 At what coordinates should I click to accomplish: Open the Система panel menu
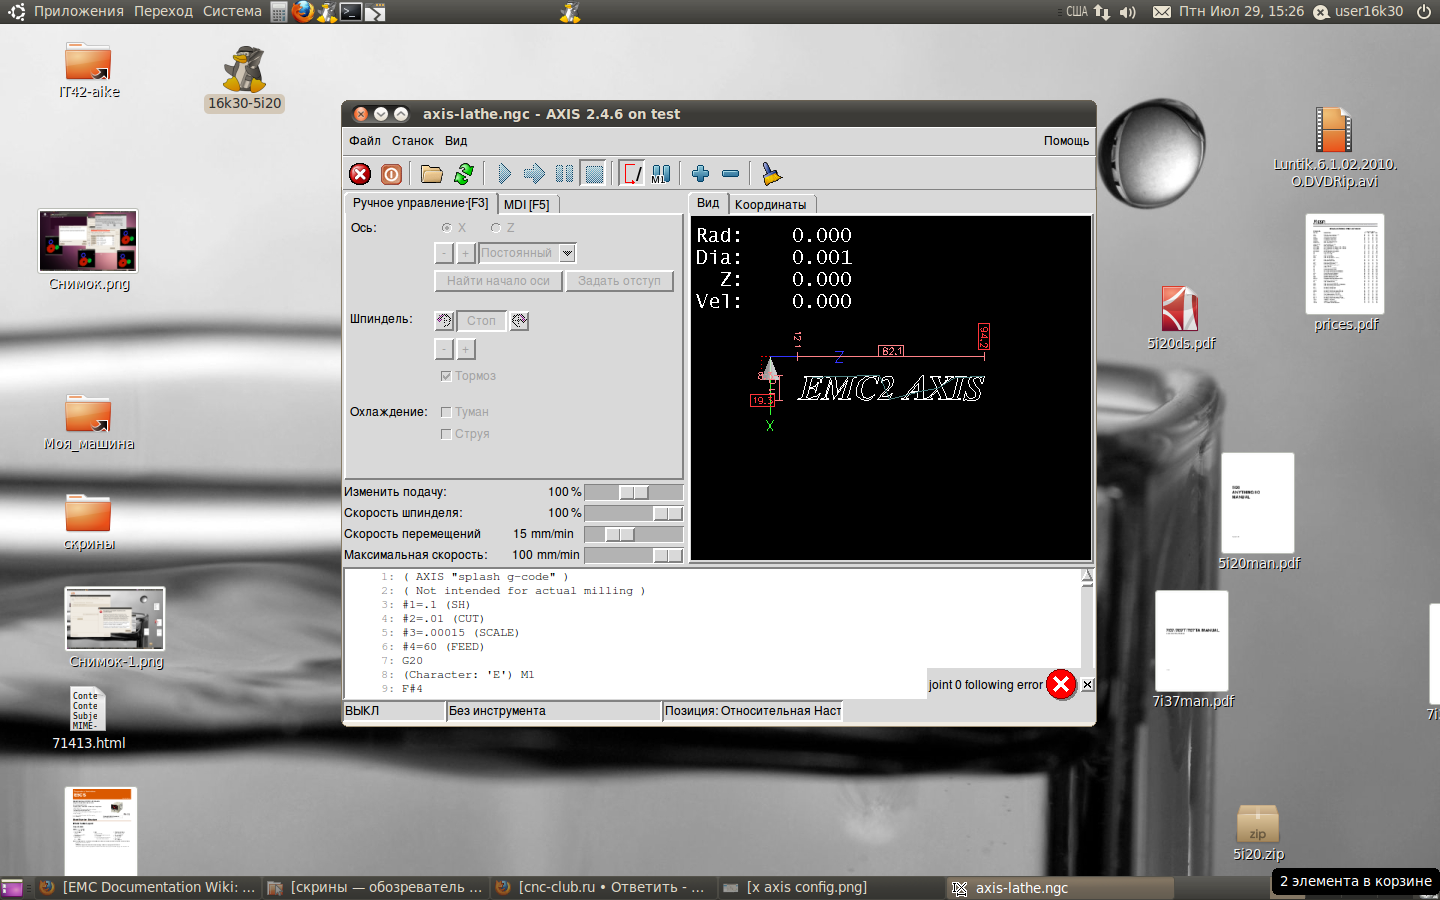pos(232,12)
